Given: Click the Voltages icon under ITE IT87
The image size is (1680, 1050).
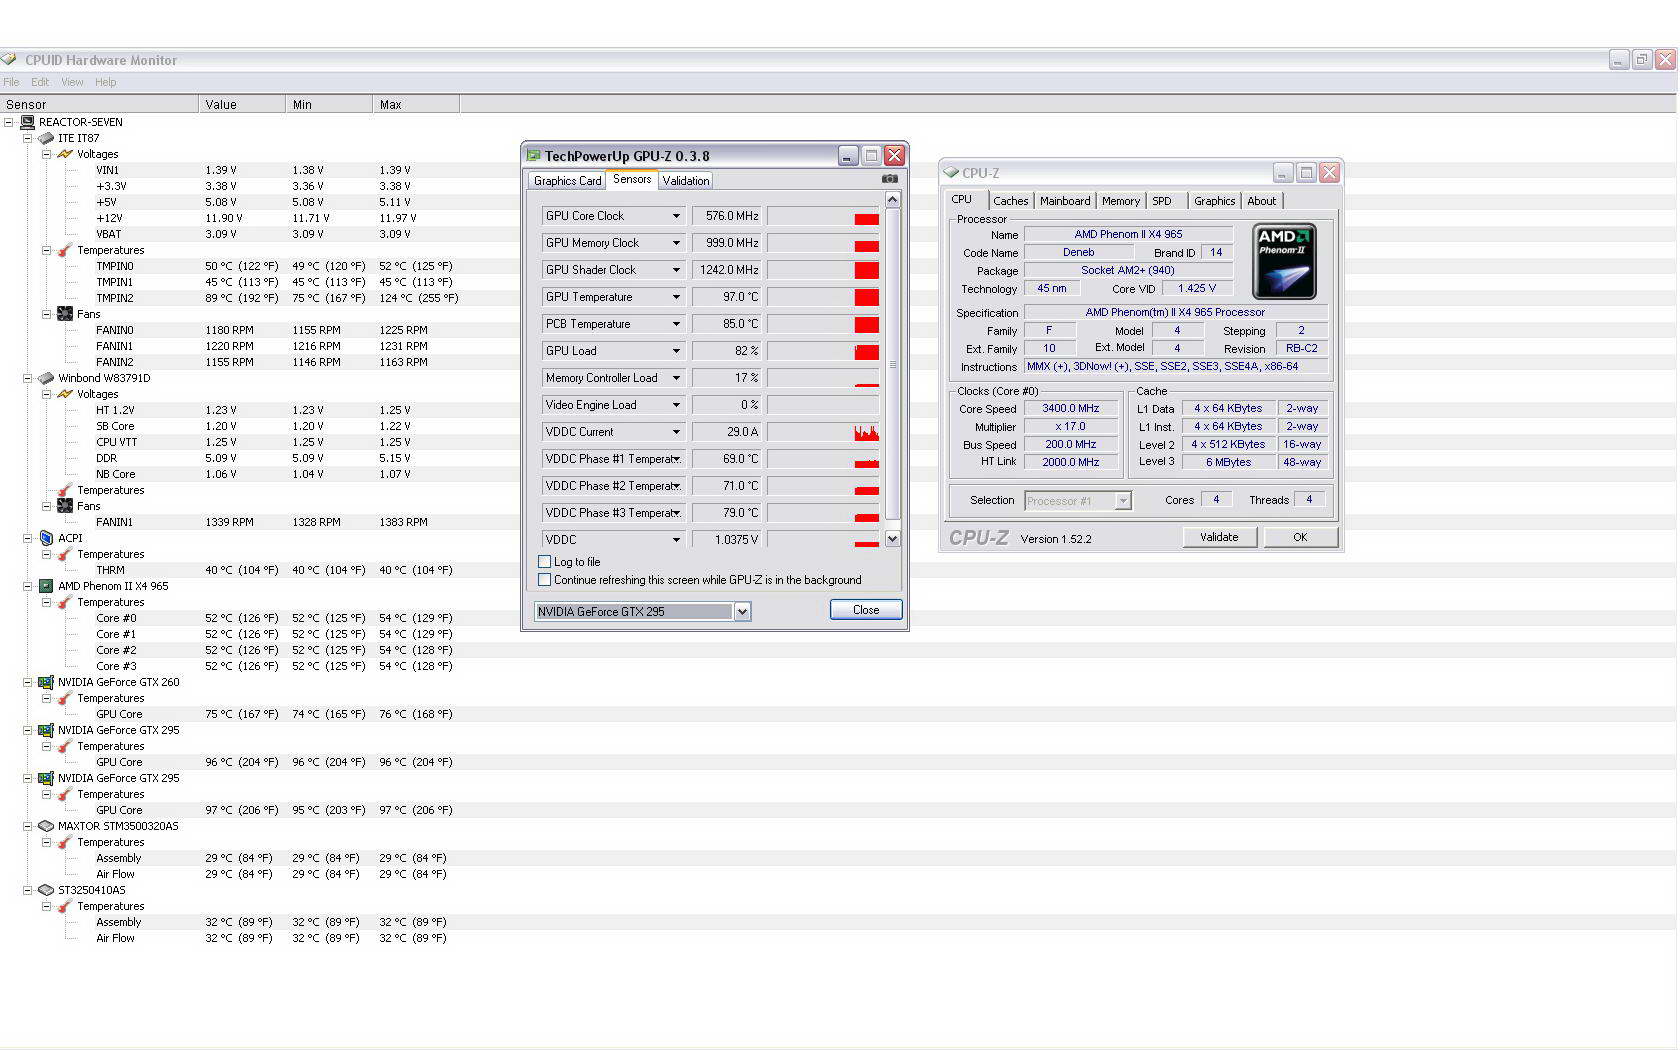Looking at the screenshot, I should (x=65, y=154).
